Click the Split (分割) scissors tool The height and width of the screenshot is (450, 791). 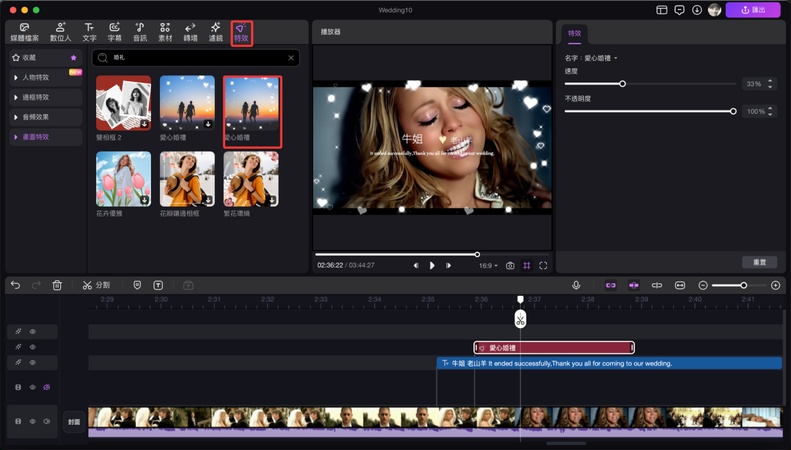[97, 285]
